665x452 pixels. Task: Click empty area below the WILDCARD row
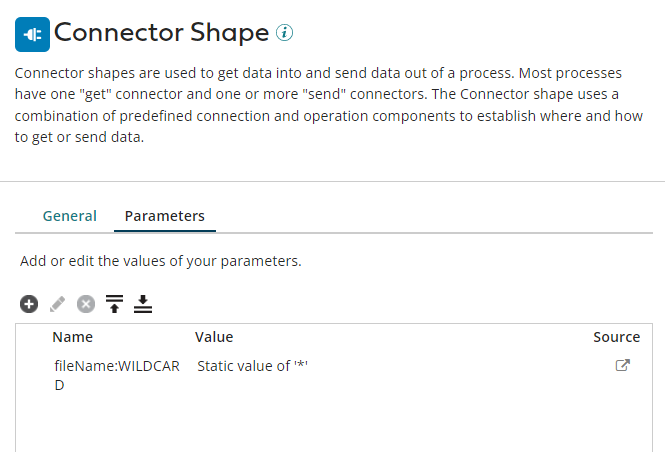[334, 424]
